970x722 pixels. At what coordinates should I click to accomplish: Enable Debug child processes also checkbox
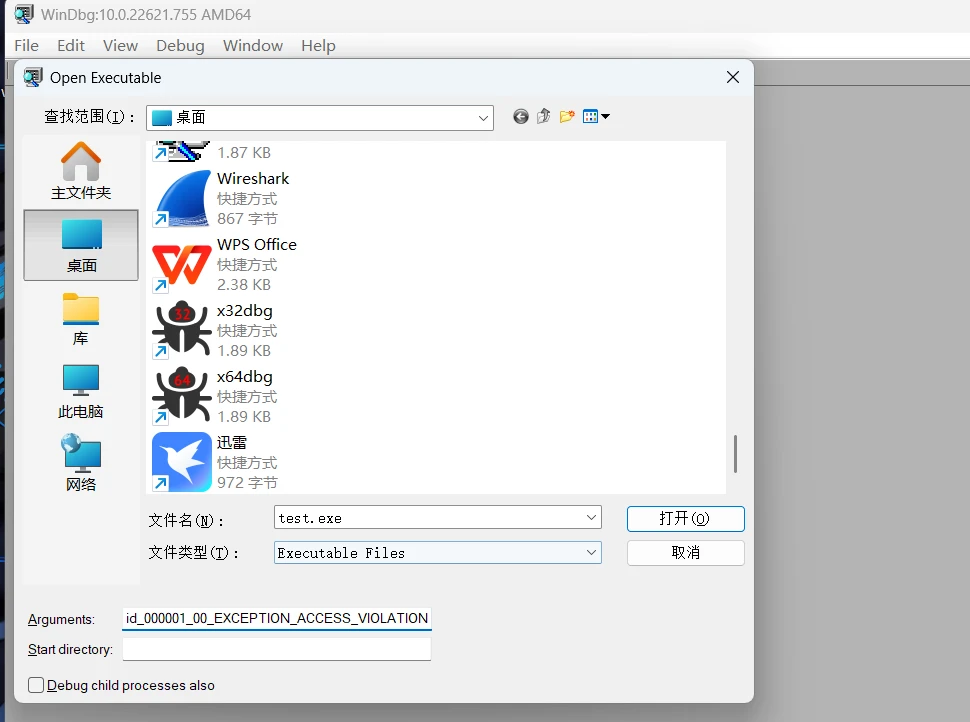point(36,685)
